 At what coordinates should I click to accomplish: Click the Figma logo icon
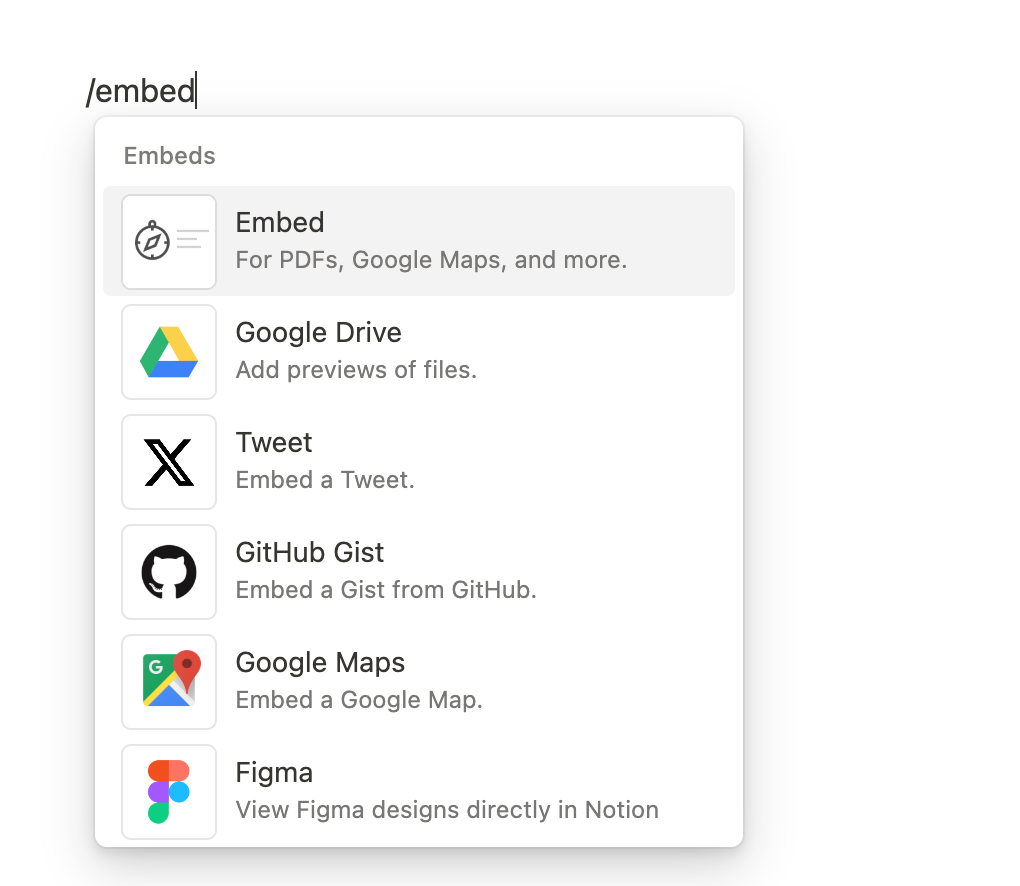pyautogui.click(x=168, y=791)
